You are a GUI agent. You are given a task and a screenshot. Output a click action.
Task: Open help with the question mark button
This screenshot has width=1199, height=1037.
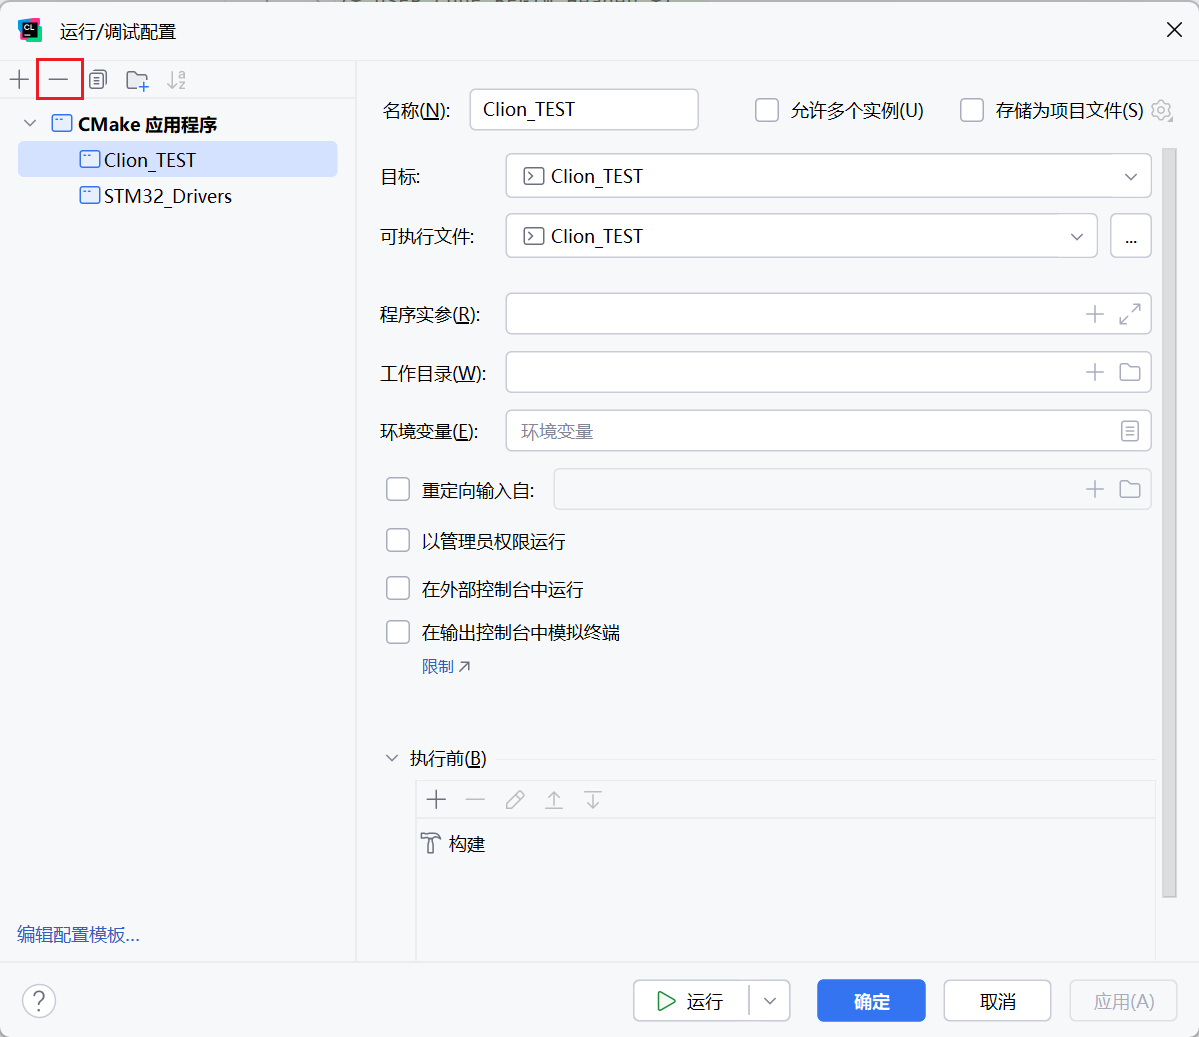[x=39, y=1001]
